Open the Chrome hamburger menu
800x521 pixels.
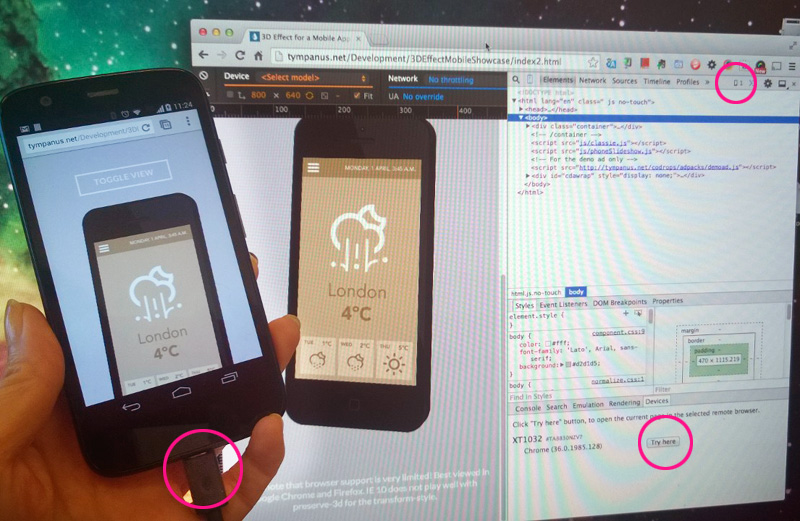pyautogui.click(x=792, y=66)
